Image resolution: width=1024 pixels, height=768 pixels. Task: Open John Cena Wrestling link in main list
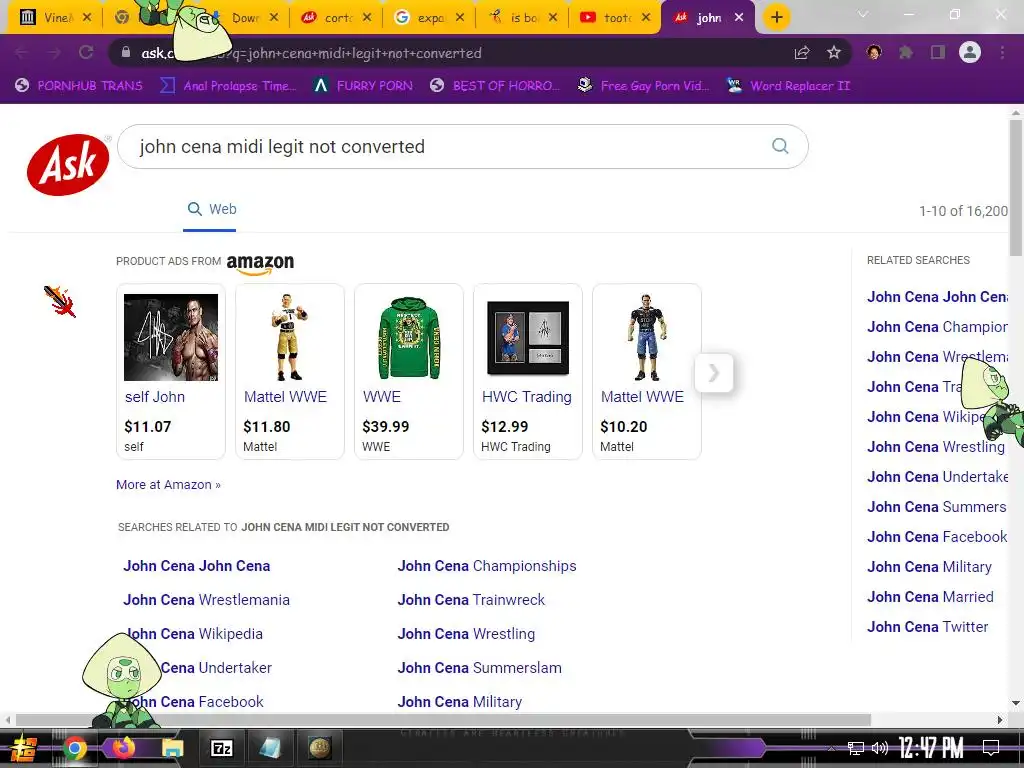pos(466,633)
